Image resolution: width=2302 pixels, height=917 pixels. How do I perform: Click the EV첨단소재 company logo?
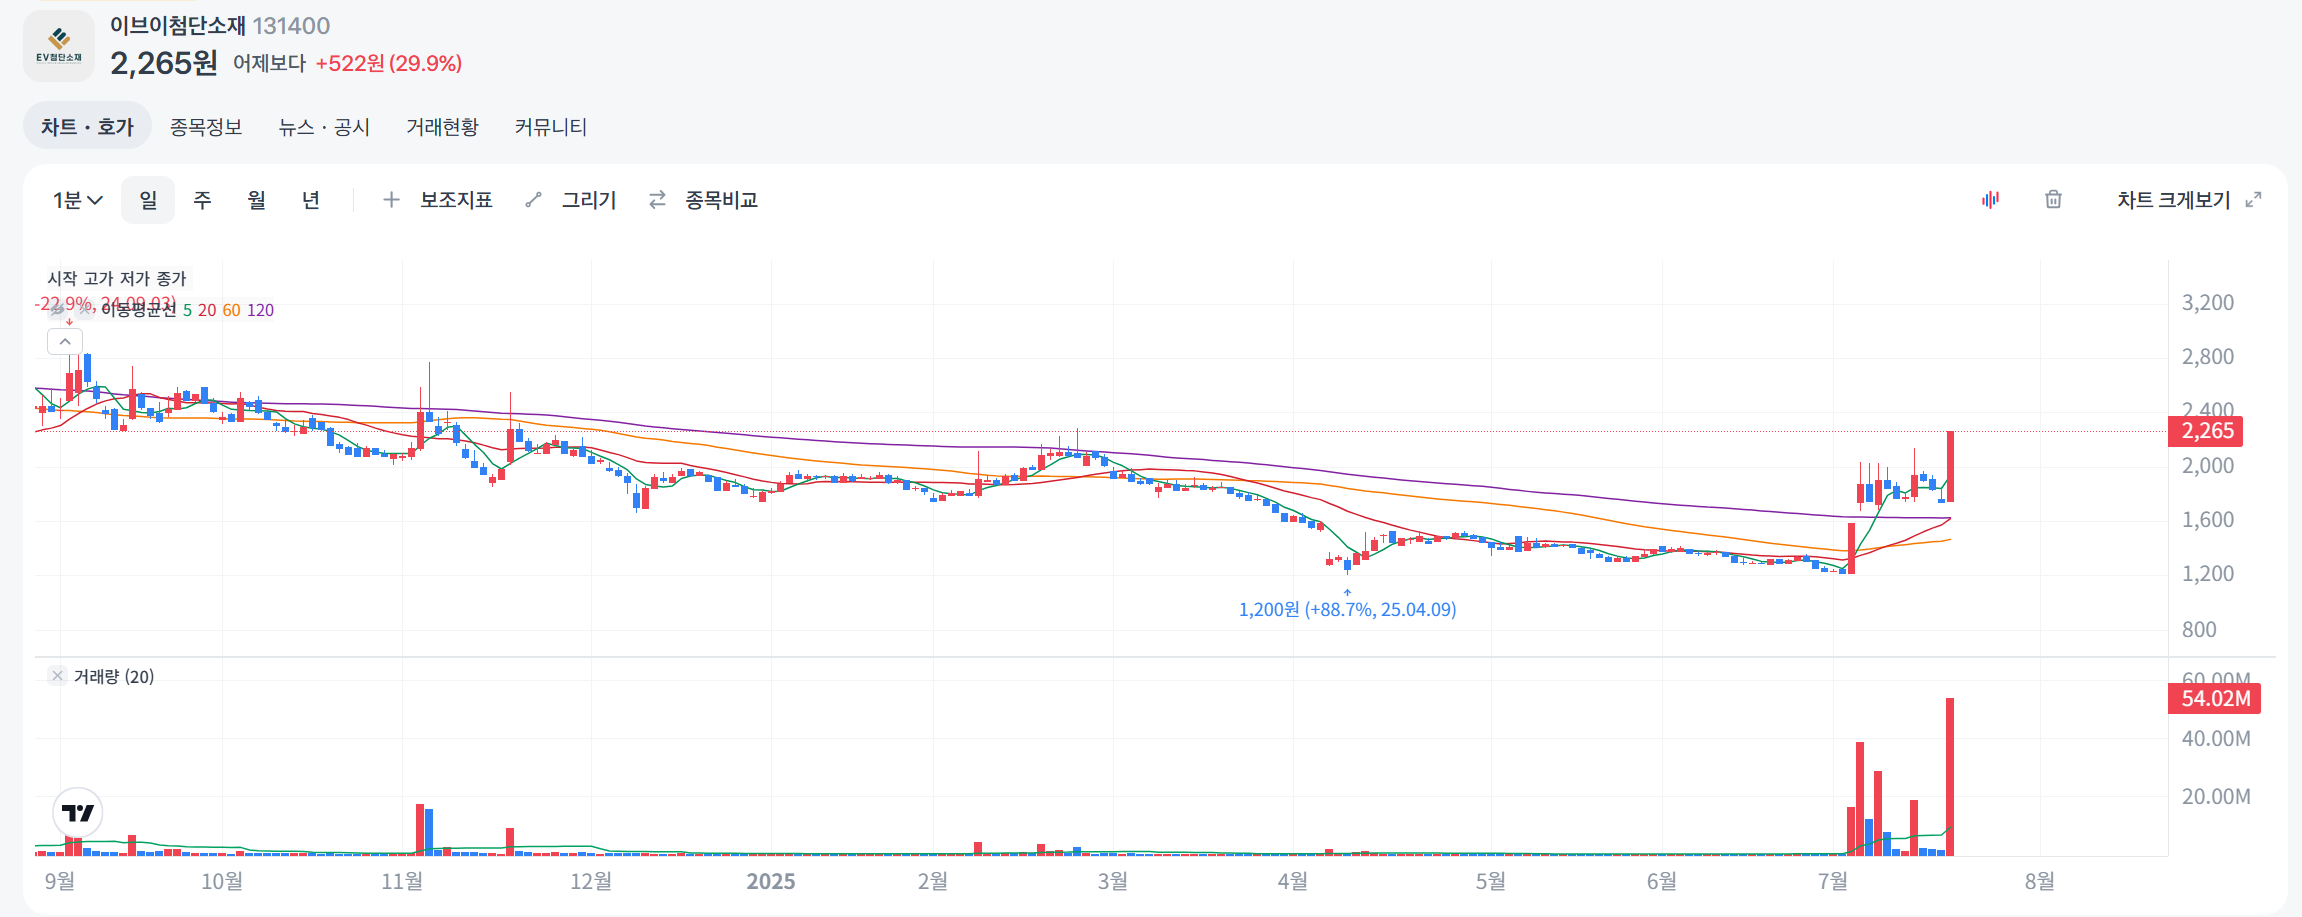tap(59, 46)
